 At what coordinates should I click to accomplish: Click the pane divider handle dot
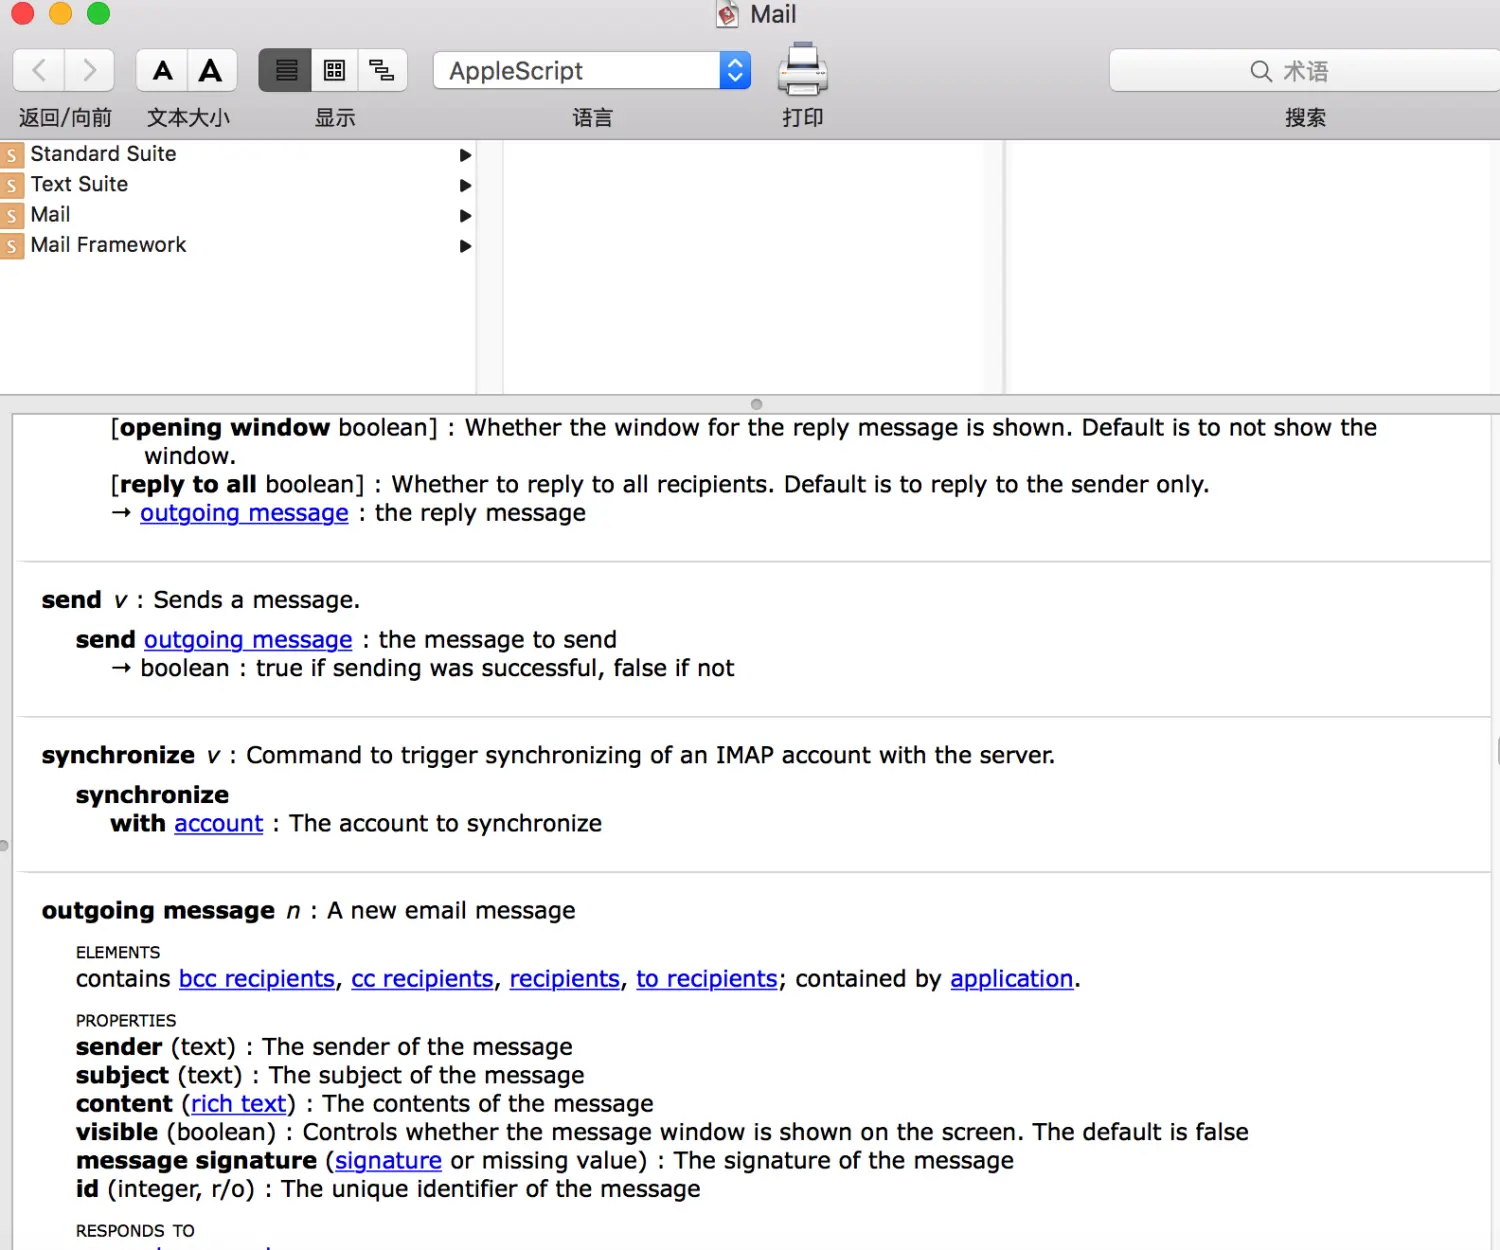pos(756,404)
